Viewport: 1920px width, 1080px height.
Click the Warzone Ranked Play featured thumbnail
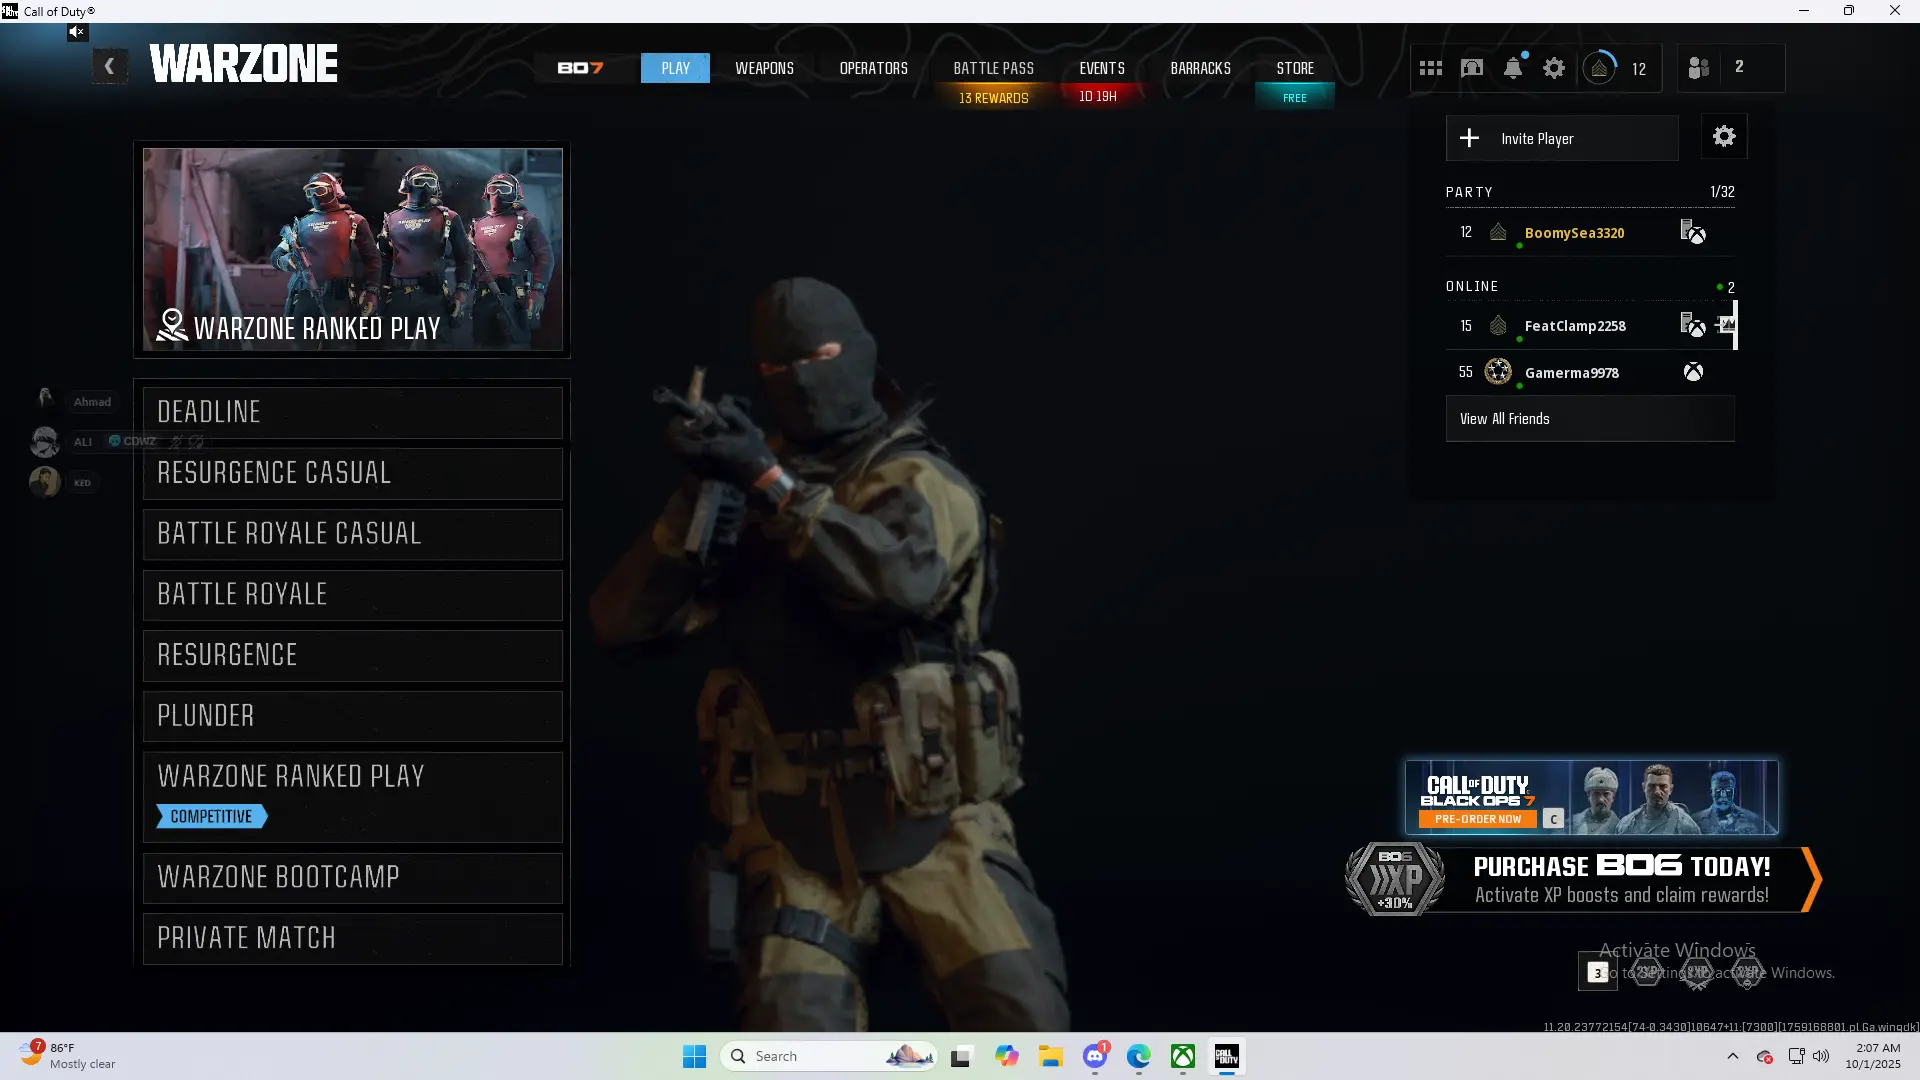coord(353,249)
